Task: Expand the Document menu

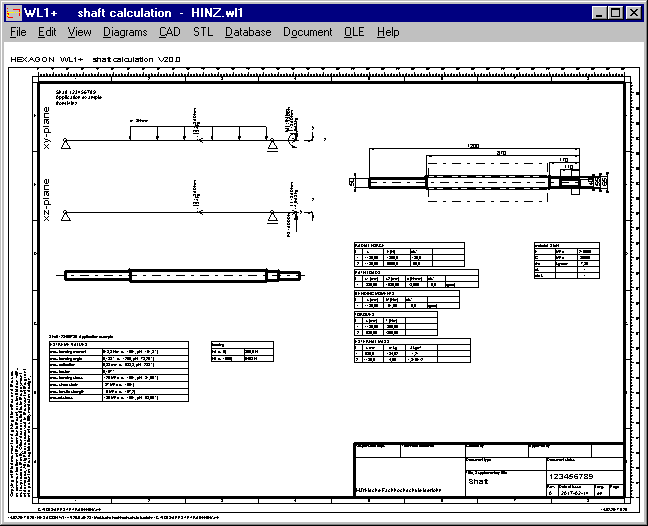Action: pyautogui.click(x=307, y=32)
